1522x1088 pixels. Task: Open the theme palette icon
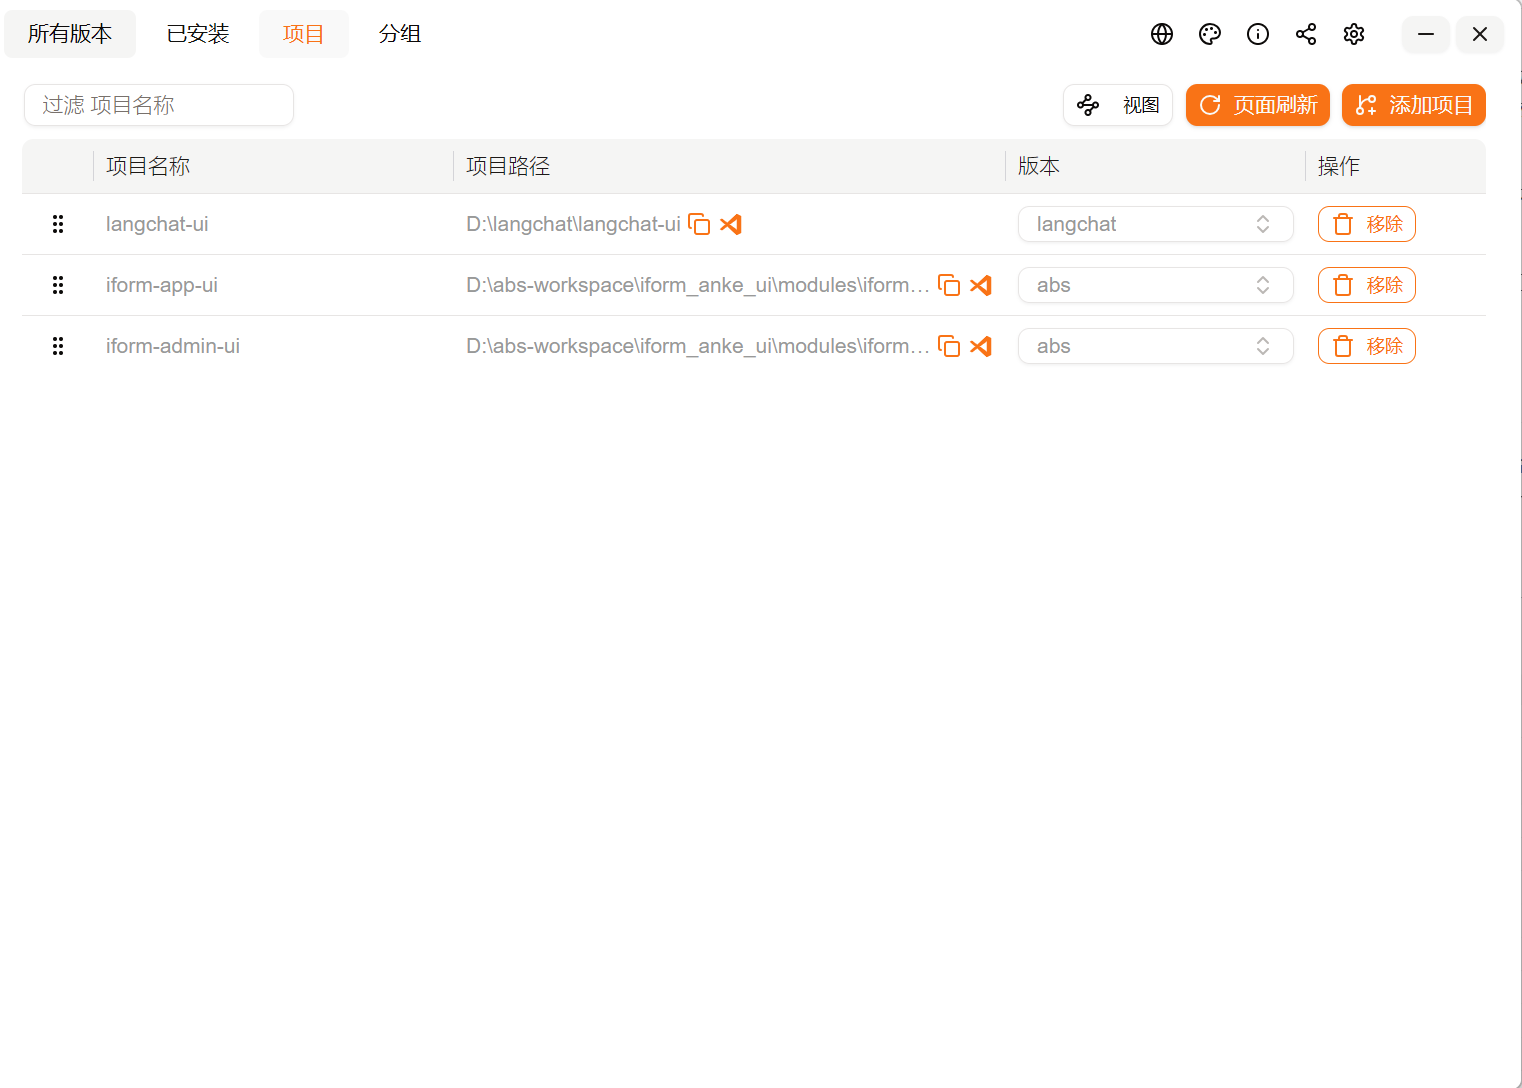(1209, 34)
